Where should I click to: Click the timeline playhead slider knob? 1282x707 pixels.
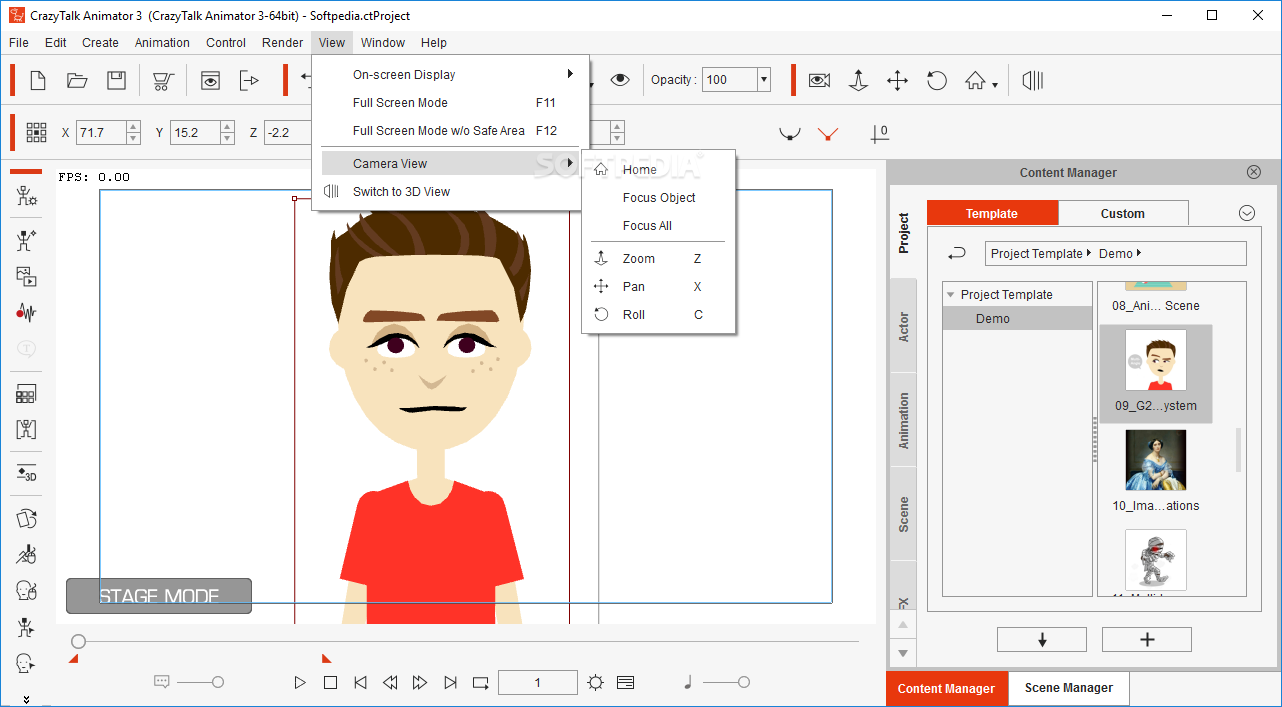click(x=78, y=641)
